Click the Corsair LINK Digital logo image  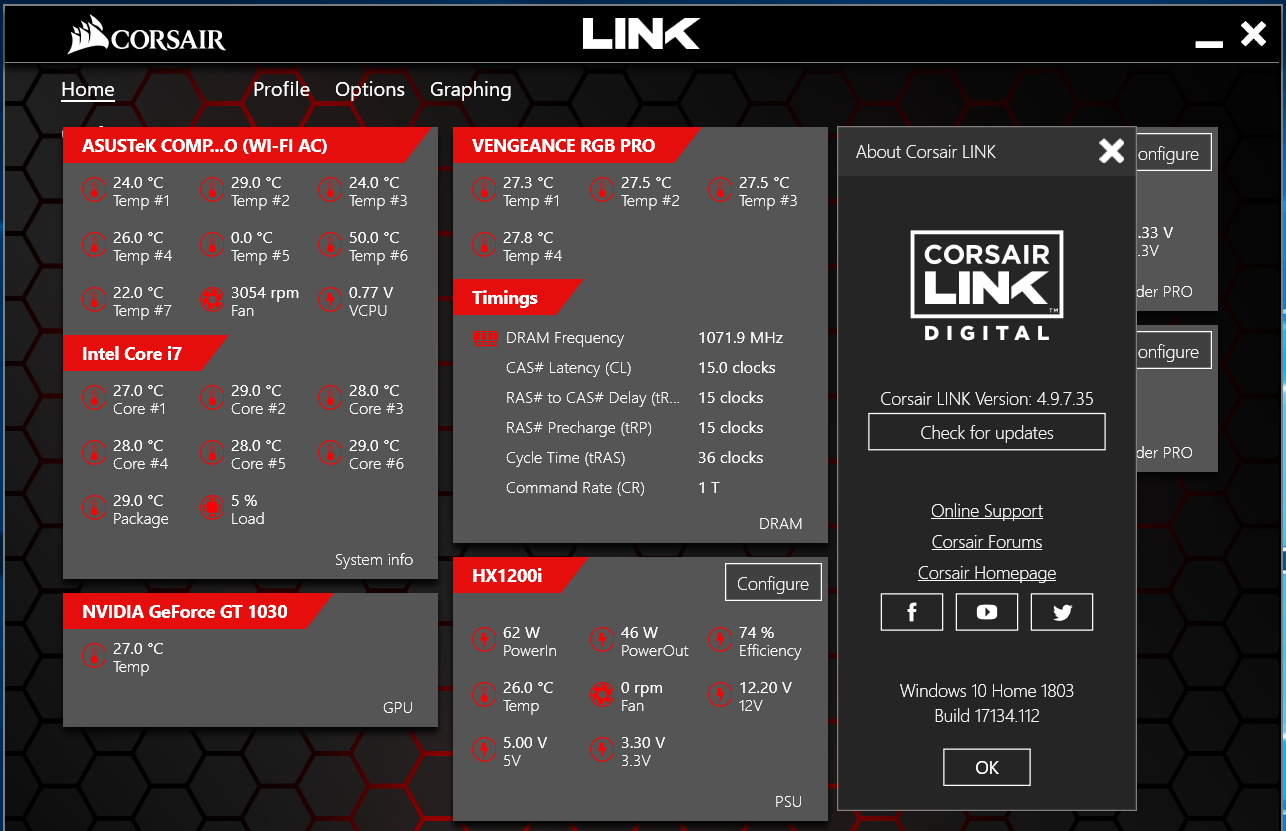point(987,286)
